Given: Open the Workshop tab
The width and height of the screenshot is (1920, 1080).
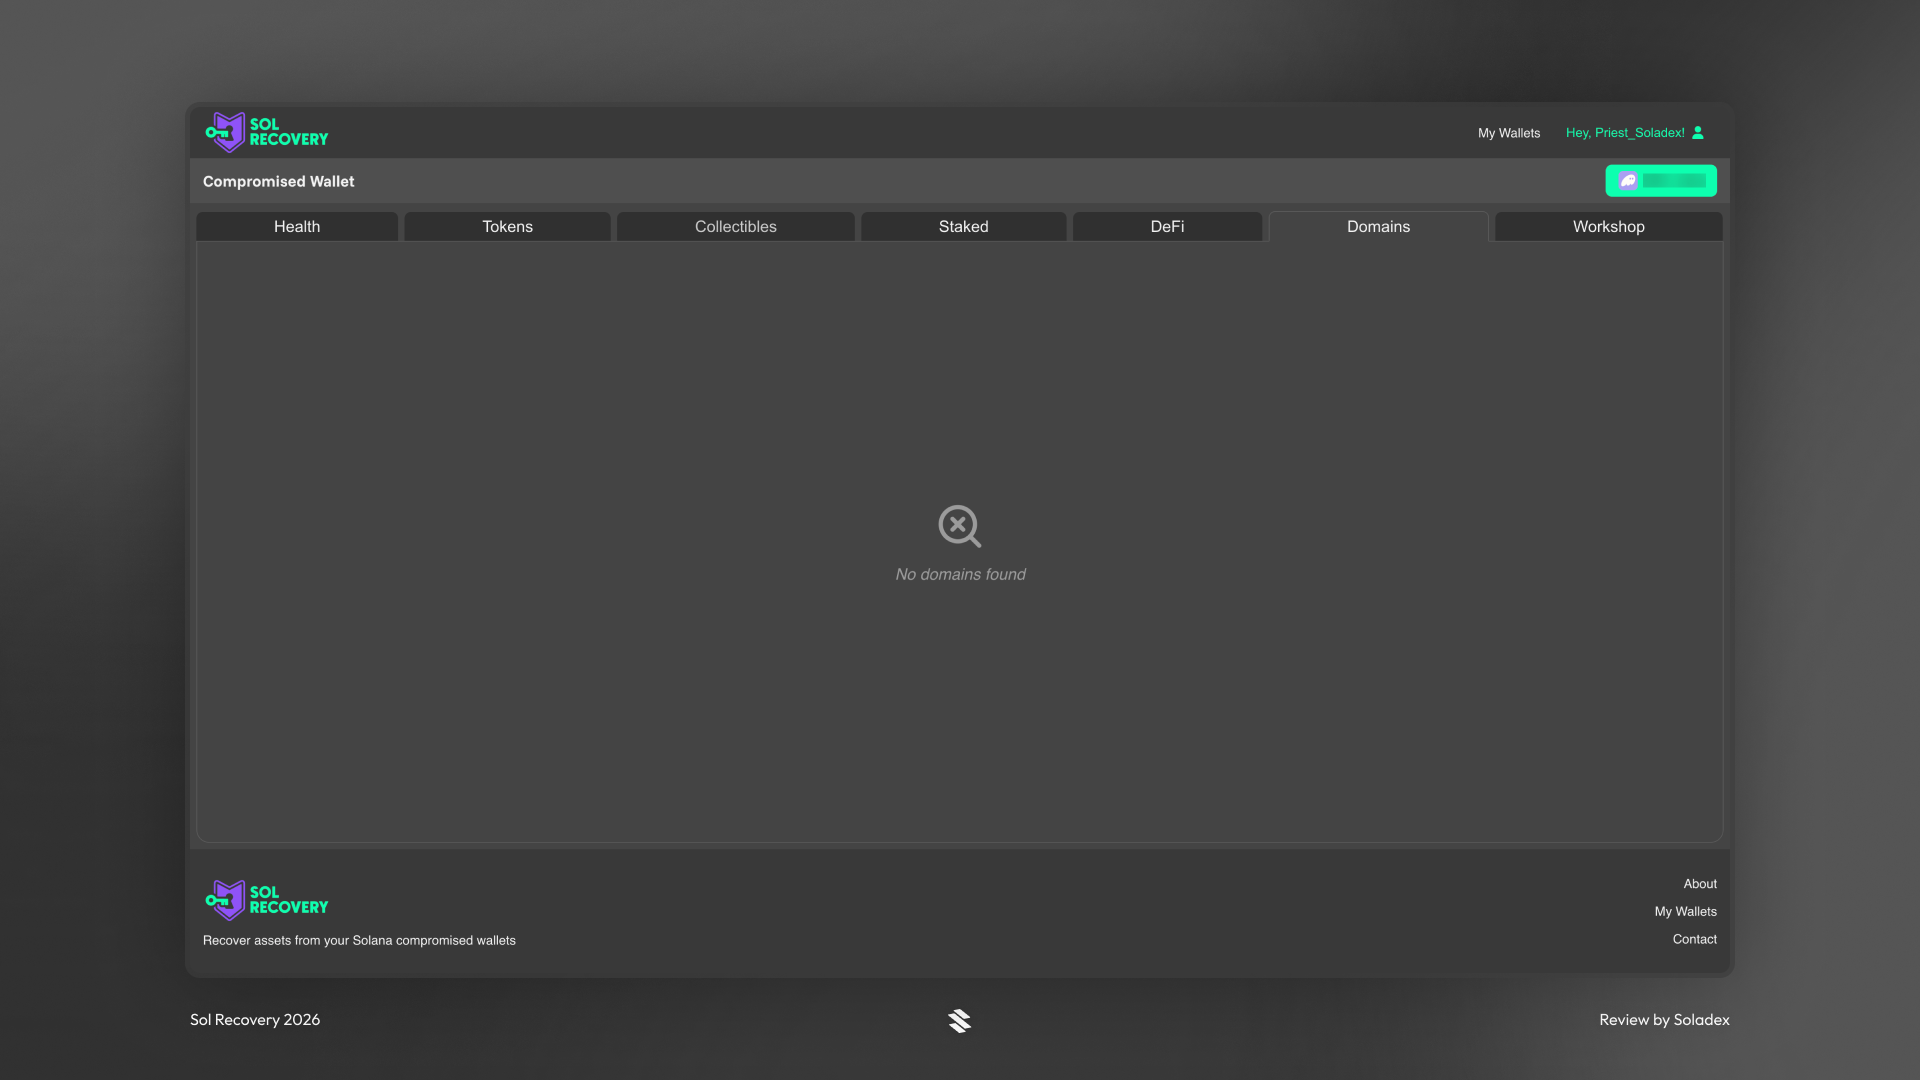Looking at the screenshot, I should click(1607, 226).
